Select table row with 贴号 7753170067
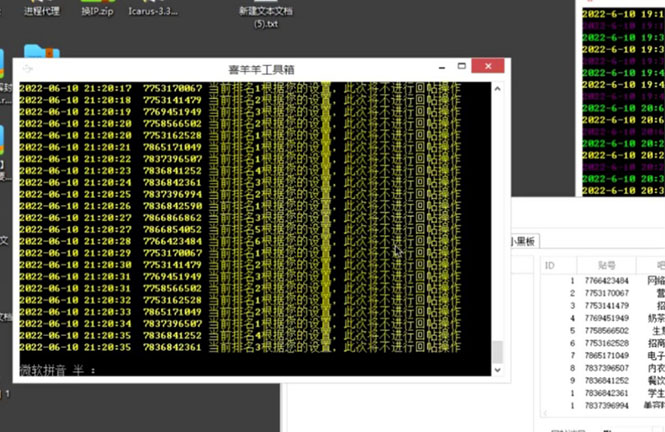Viewport: 665px width, 432px height. click(x=606, y=293)
